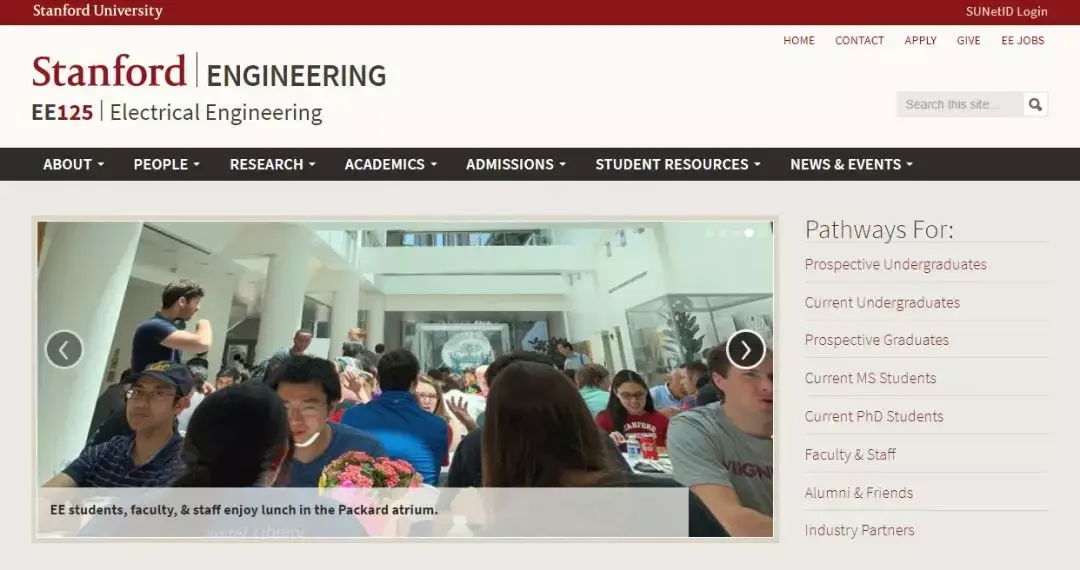The height and width of the screenshot is (570, 1080).
Task: Open Prospective Undergraduates pathway link
Action: click(895, 264)
